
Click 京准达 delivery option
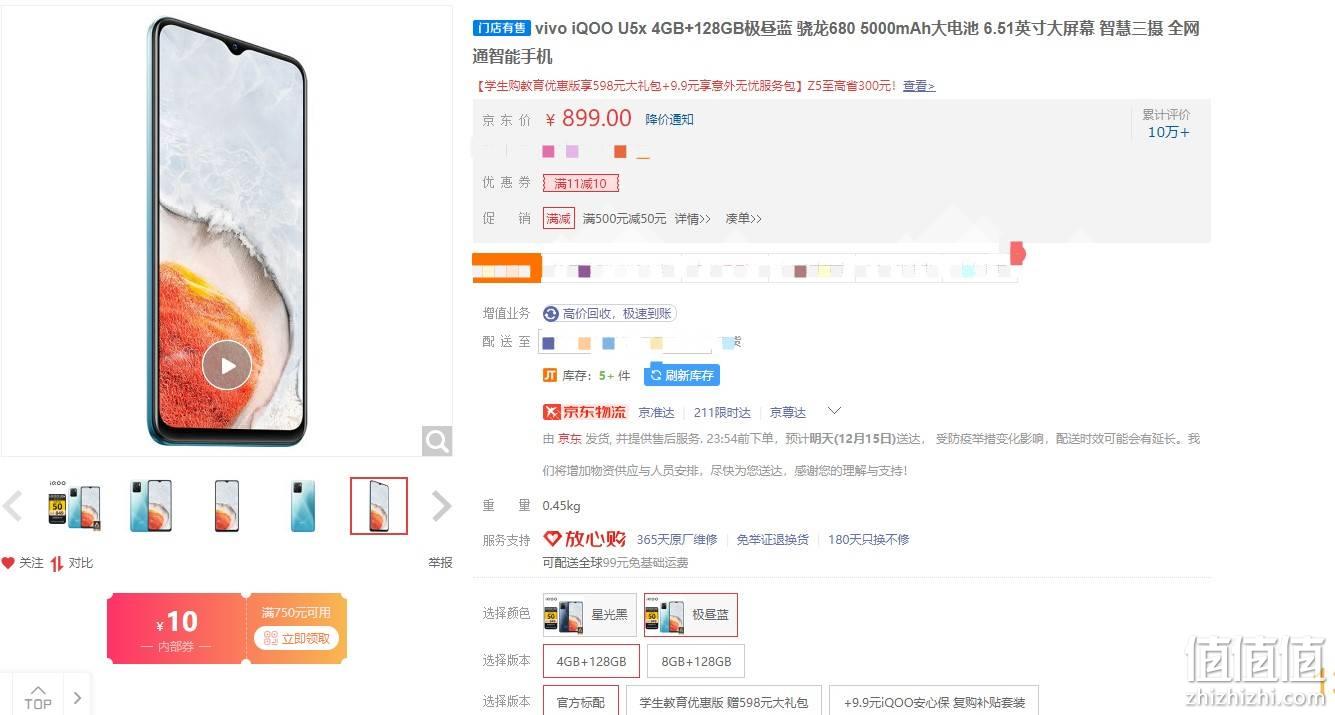[x=656, y=412]
